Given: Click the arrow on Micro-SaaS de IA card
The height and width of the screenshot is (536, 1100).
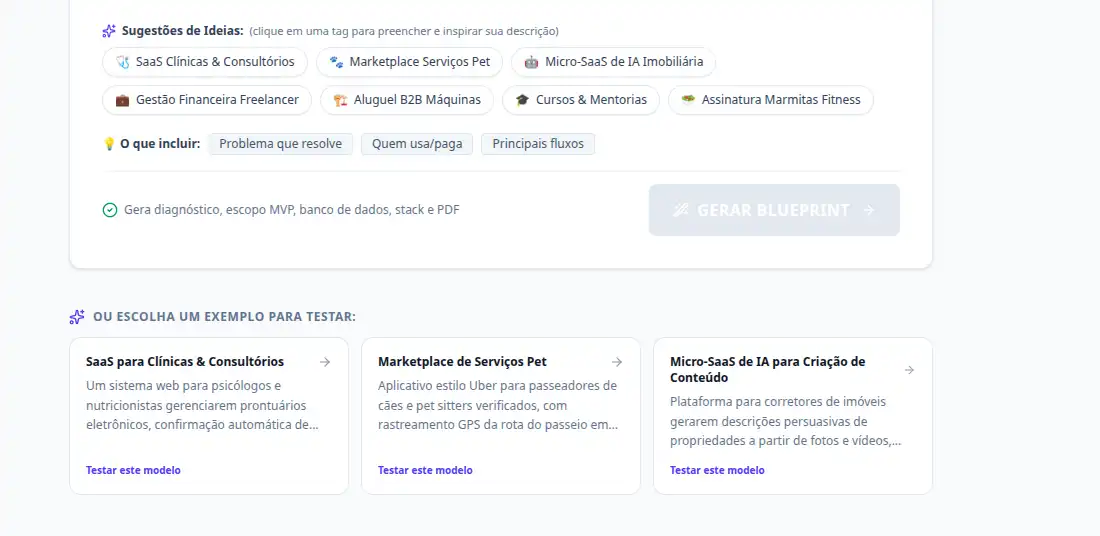Looking at the screenshot, I should tap(909, 370).
